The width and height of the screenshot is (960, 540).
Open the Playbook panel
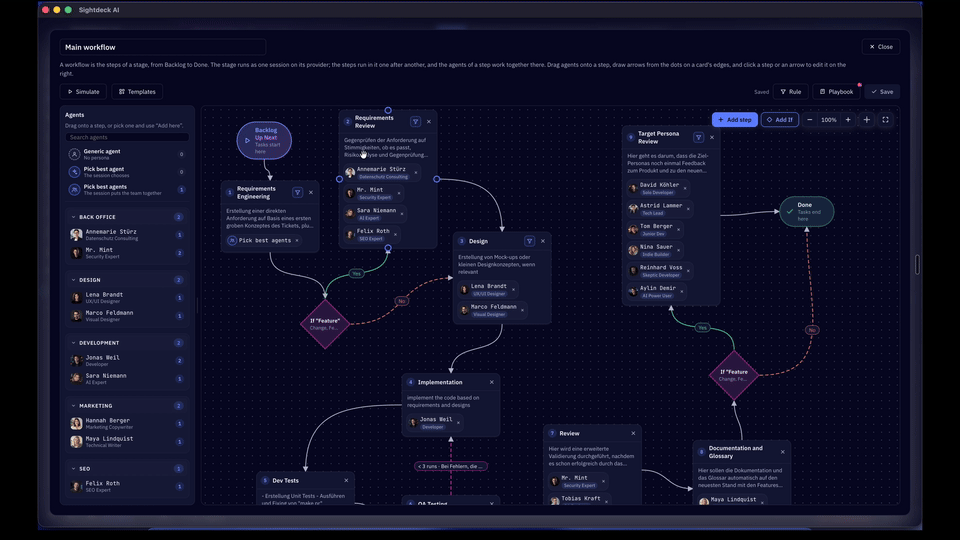(836, 92)
